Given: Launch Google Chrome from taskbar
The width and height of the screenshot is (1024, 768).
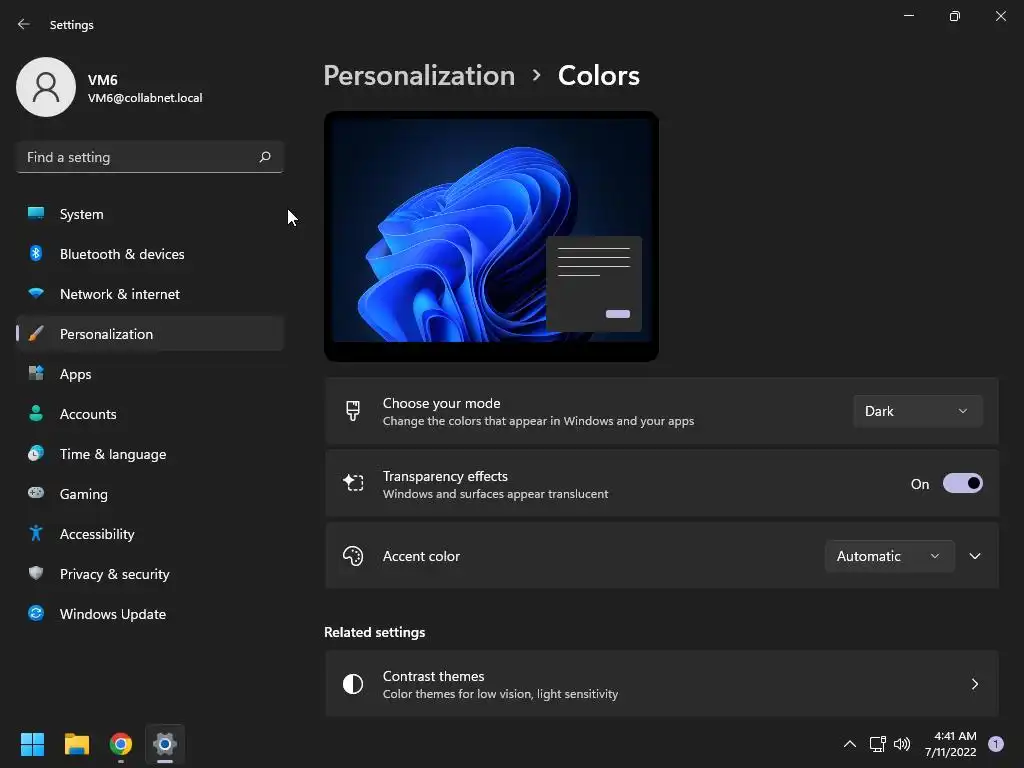Looking at the screenshot, I should pyautogui.click(x=121, y=744).
